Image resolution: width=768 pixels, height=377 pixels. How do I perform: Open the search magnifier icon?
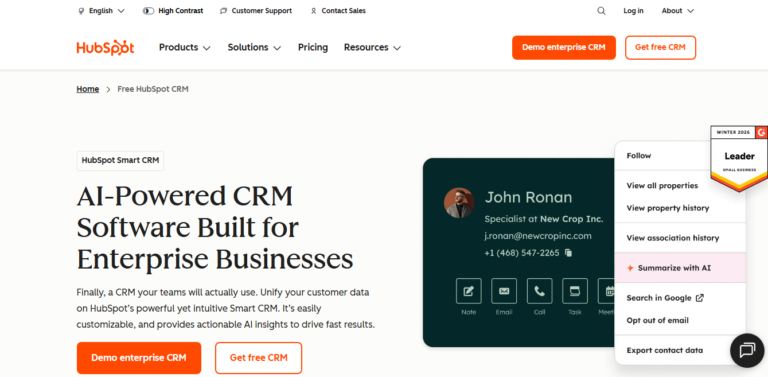tap(601, 11)
